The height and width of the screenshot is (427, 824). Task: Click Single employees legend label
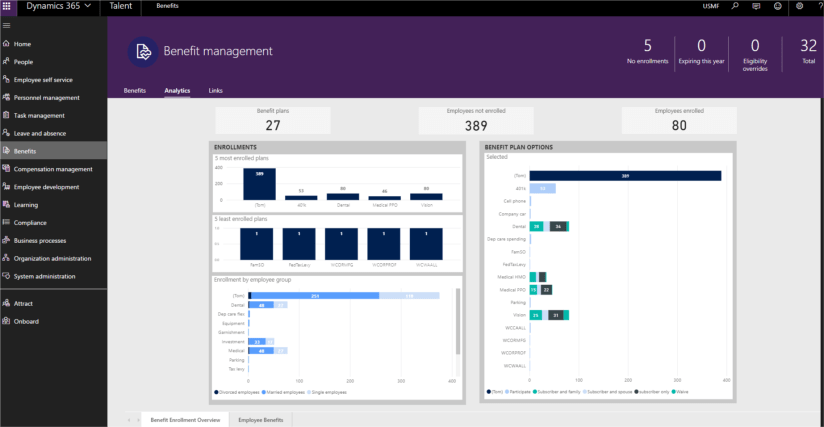coord(329,392)
